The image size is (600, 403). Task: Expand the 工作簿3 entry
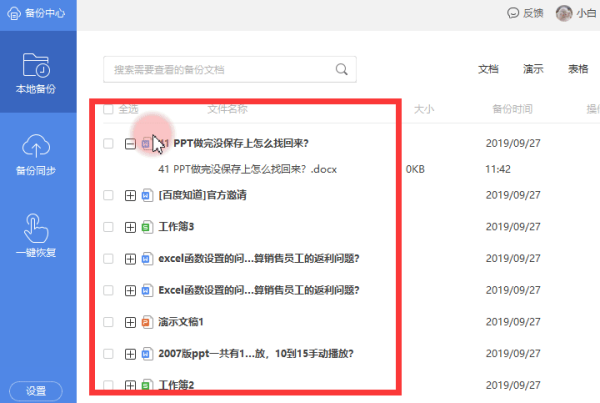(x=130, y=227)
